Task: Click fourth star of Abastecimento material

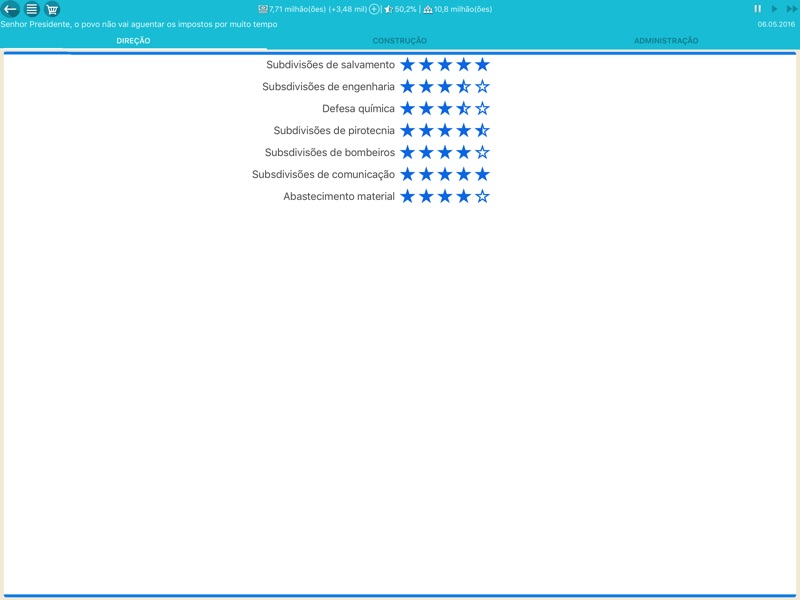Action: [463, 196]
